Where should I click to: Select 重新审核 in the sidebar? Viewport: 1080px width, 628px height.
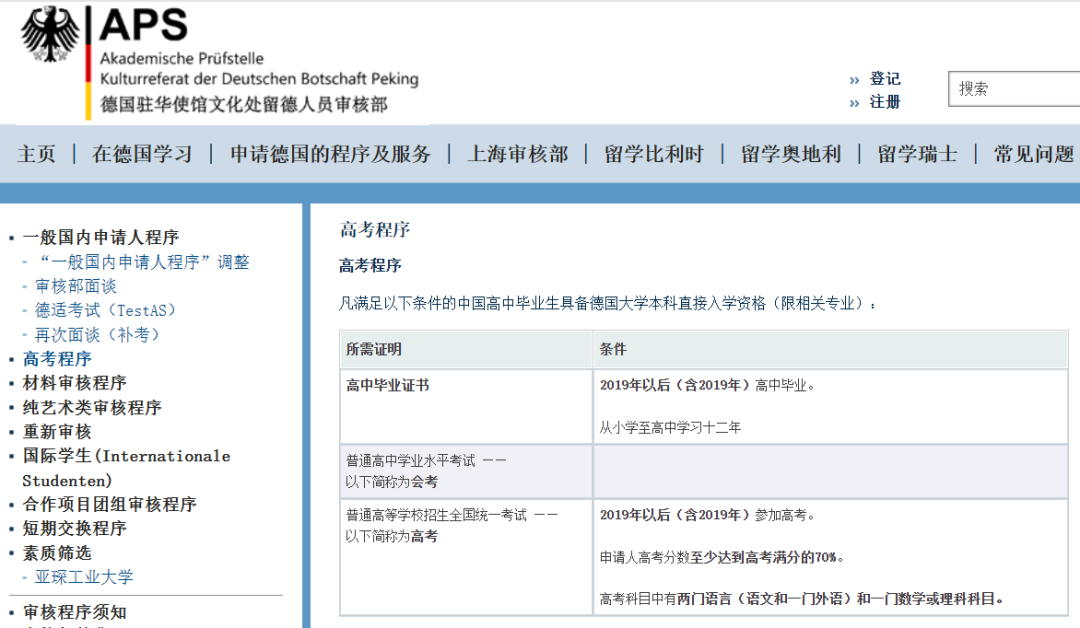(57, 432)
